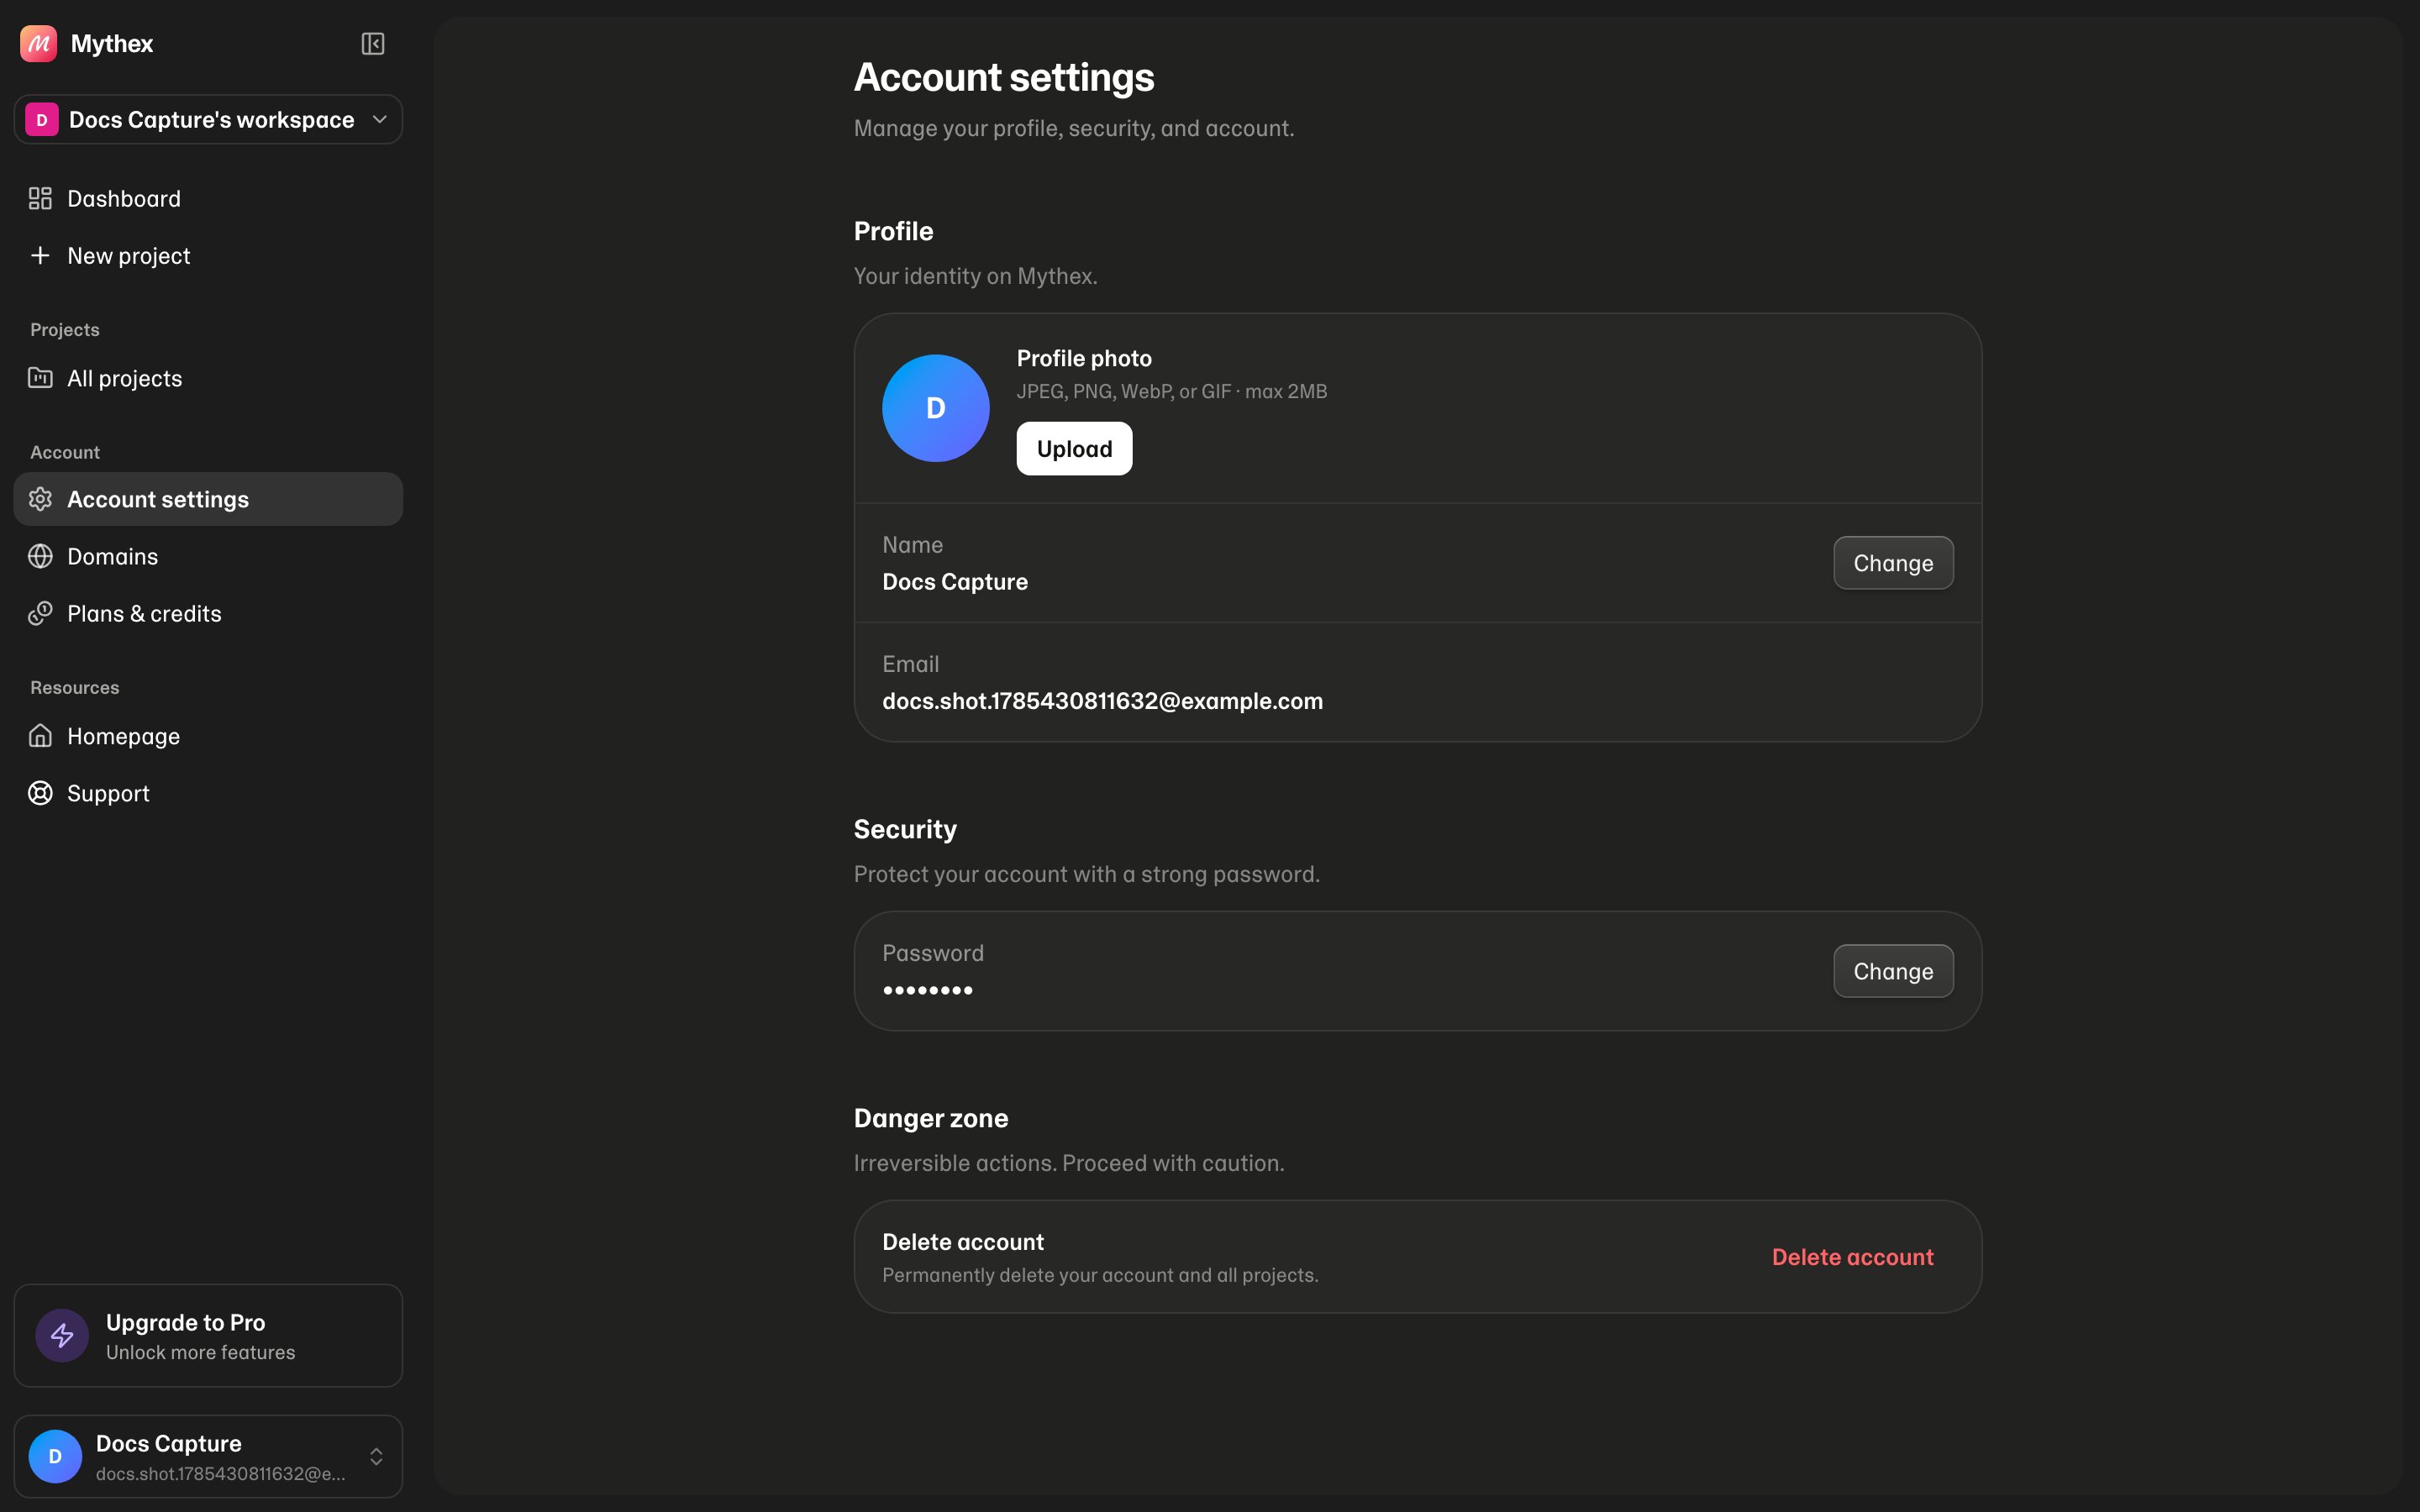The image size is (2420, 1512).
Task: Click the Upgrade to Pro card
Action: (x=208, y=1335)
